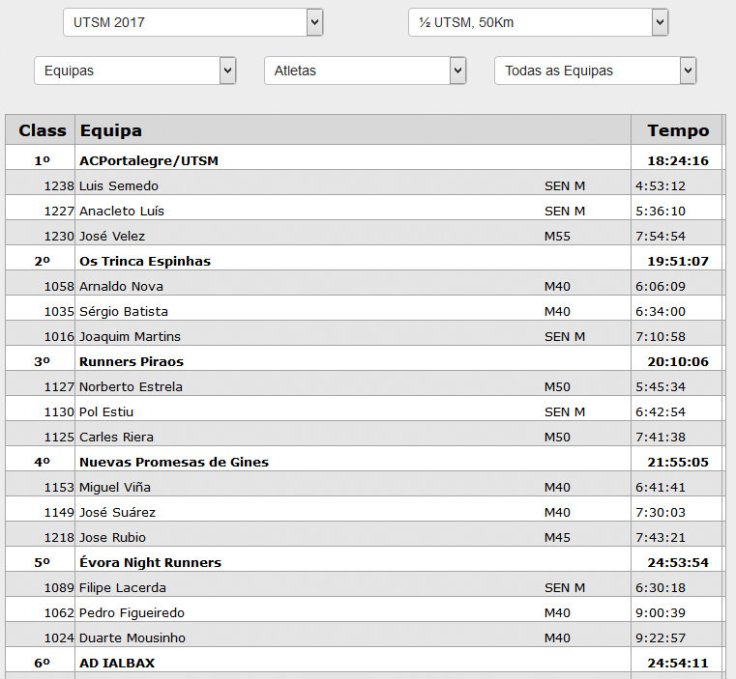
Task: Click the Évora Night Runners team
Action: click(x=150, y=562)
